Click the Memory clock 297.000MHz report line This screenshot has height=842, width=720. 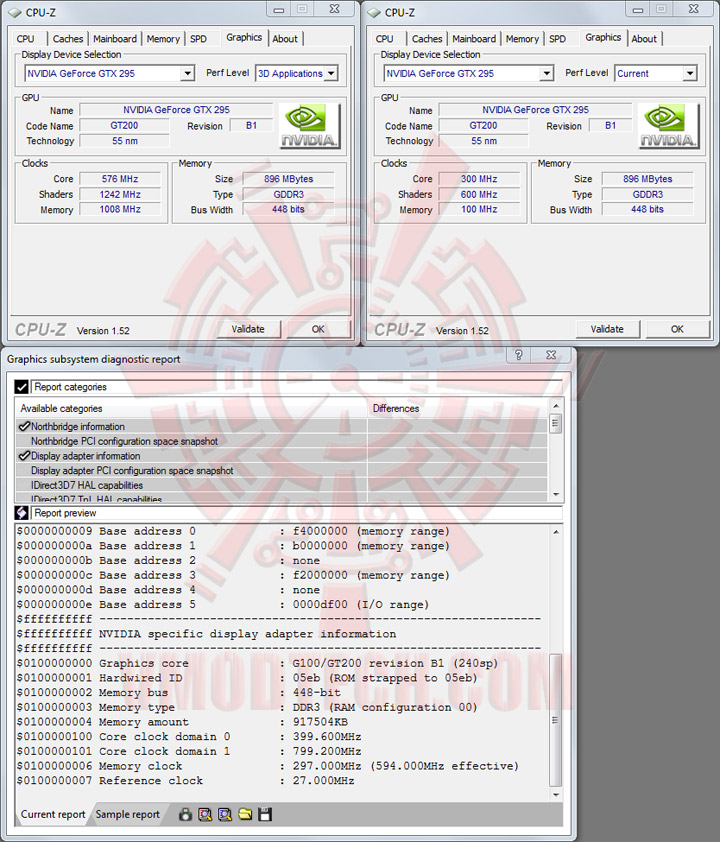[x=267, y=766]
